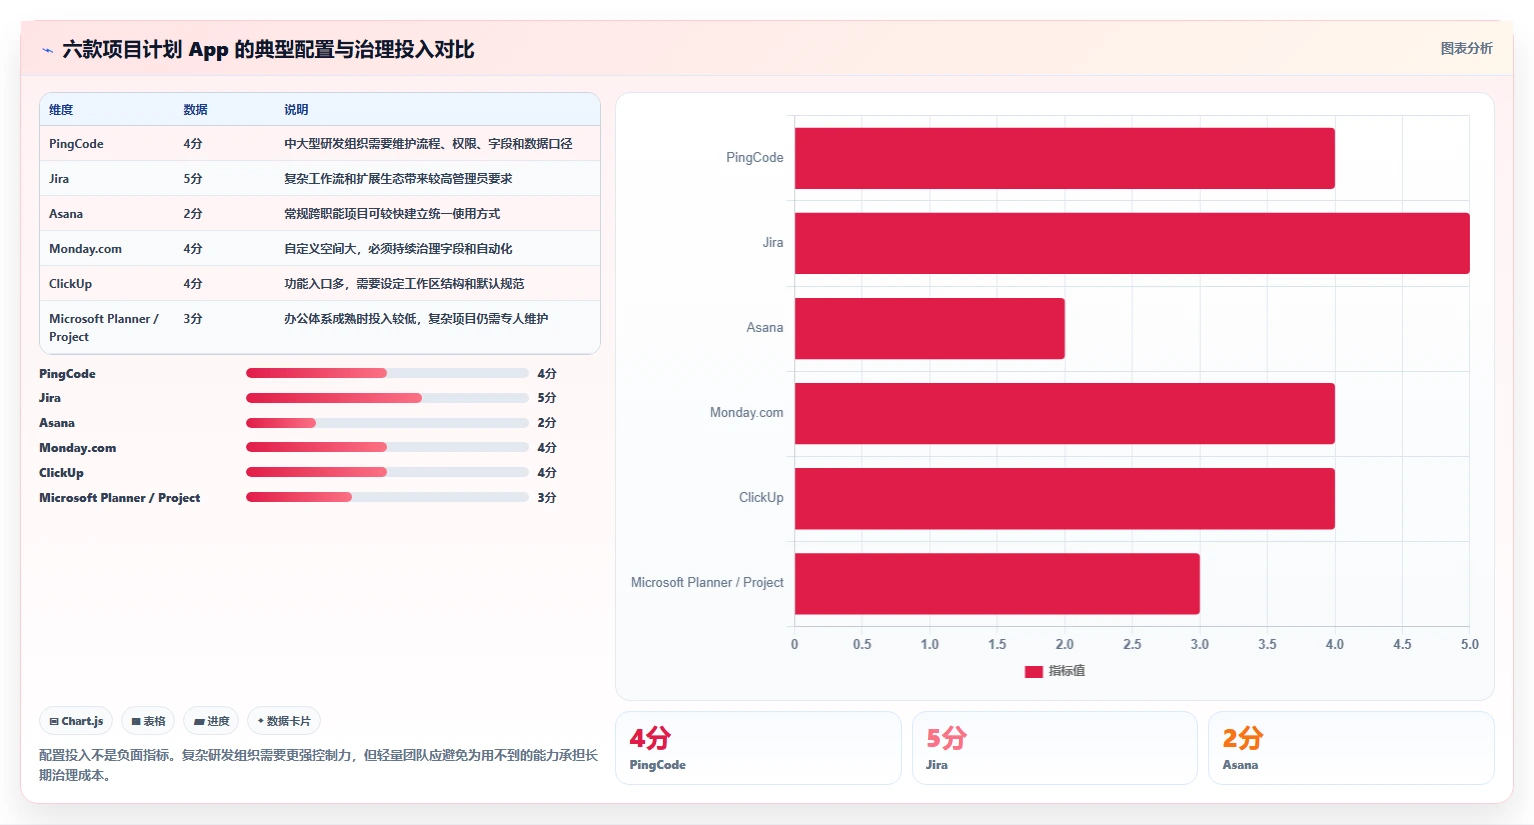
Task: Click the PingCode bar in the chart
Action: [1064, 158]
